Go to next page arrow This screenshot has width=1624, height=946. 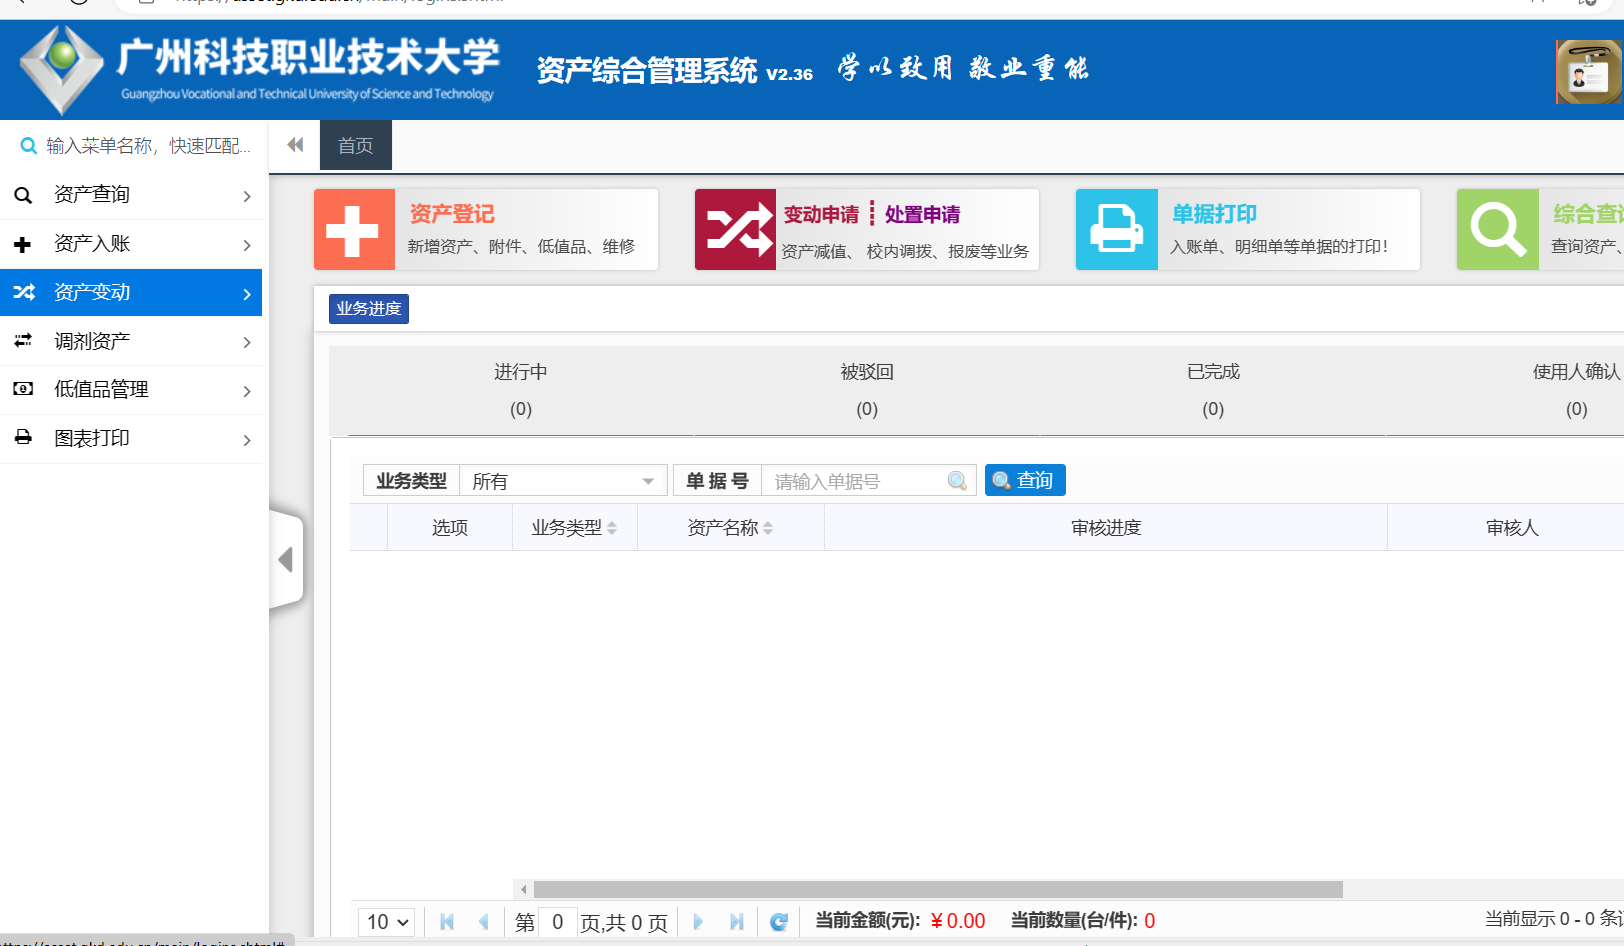[x=698, y=922]
